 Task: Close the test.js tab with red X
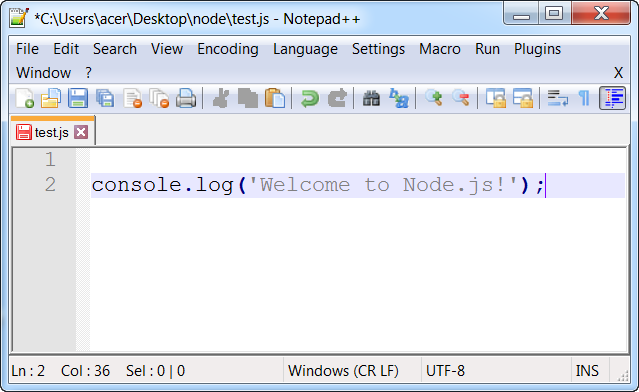pyautogui.click(x=81, y=132)
